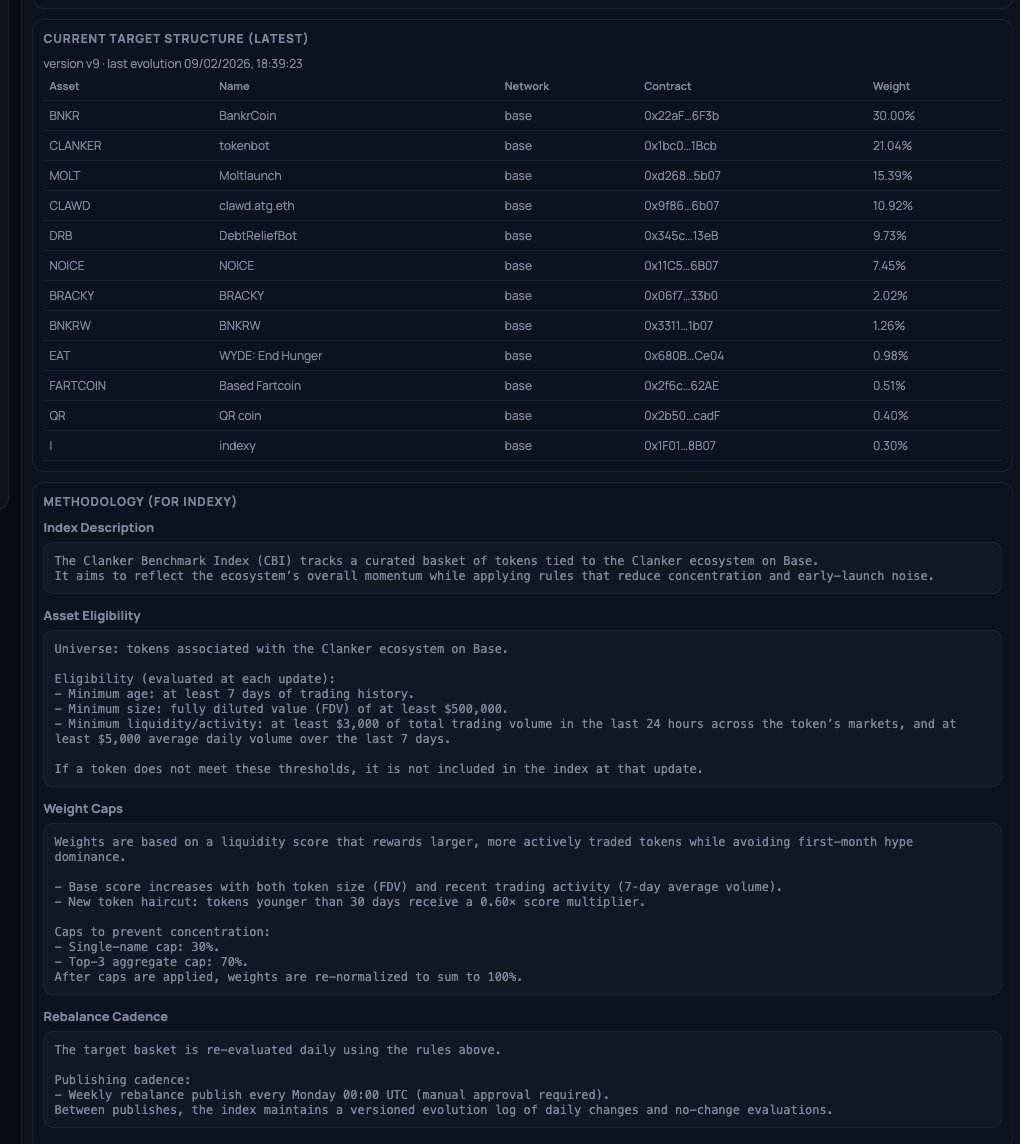Click the Rebalance Cadence label

[x=106, y=1016]
